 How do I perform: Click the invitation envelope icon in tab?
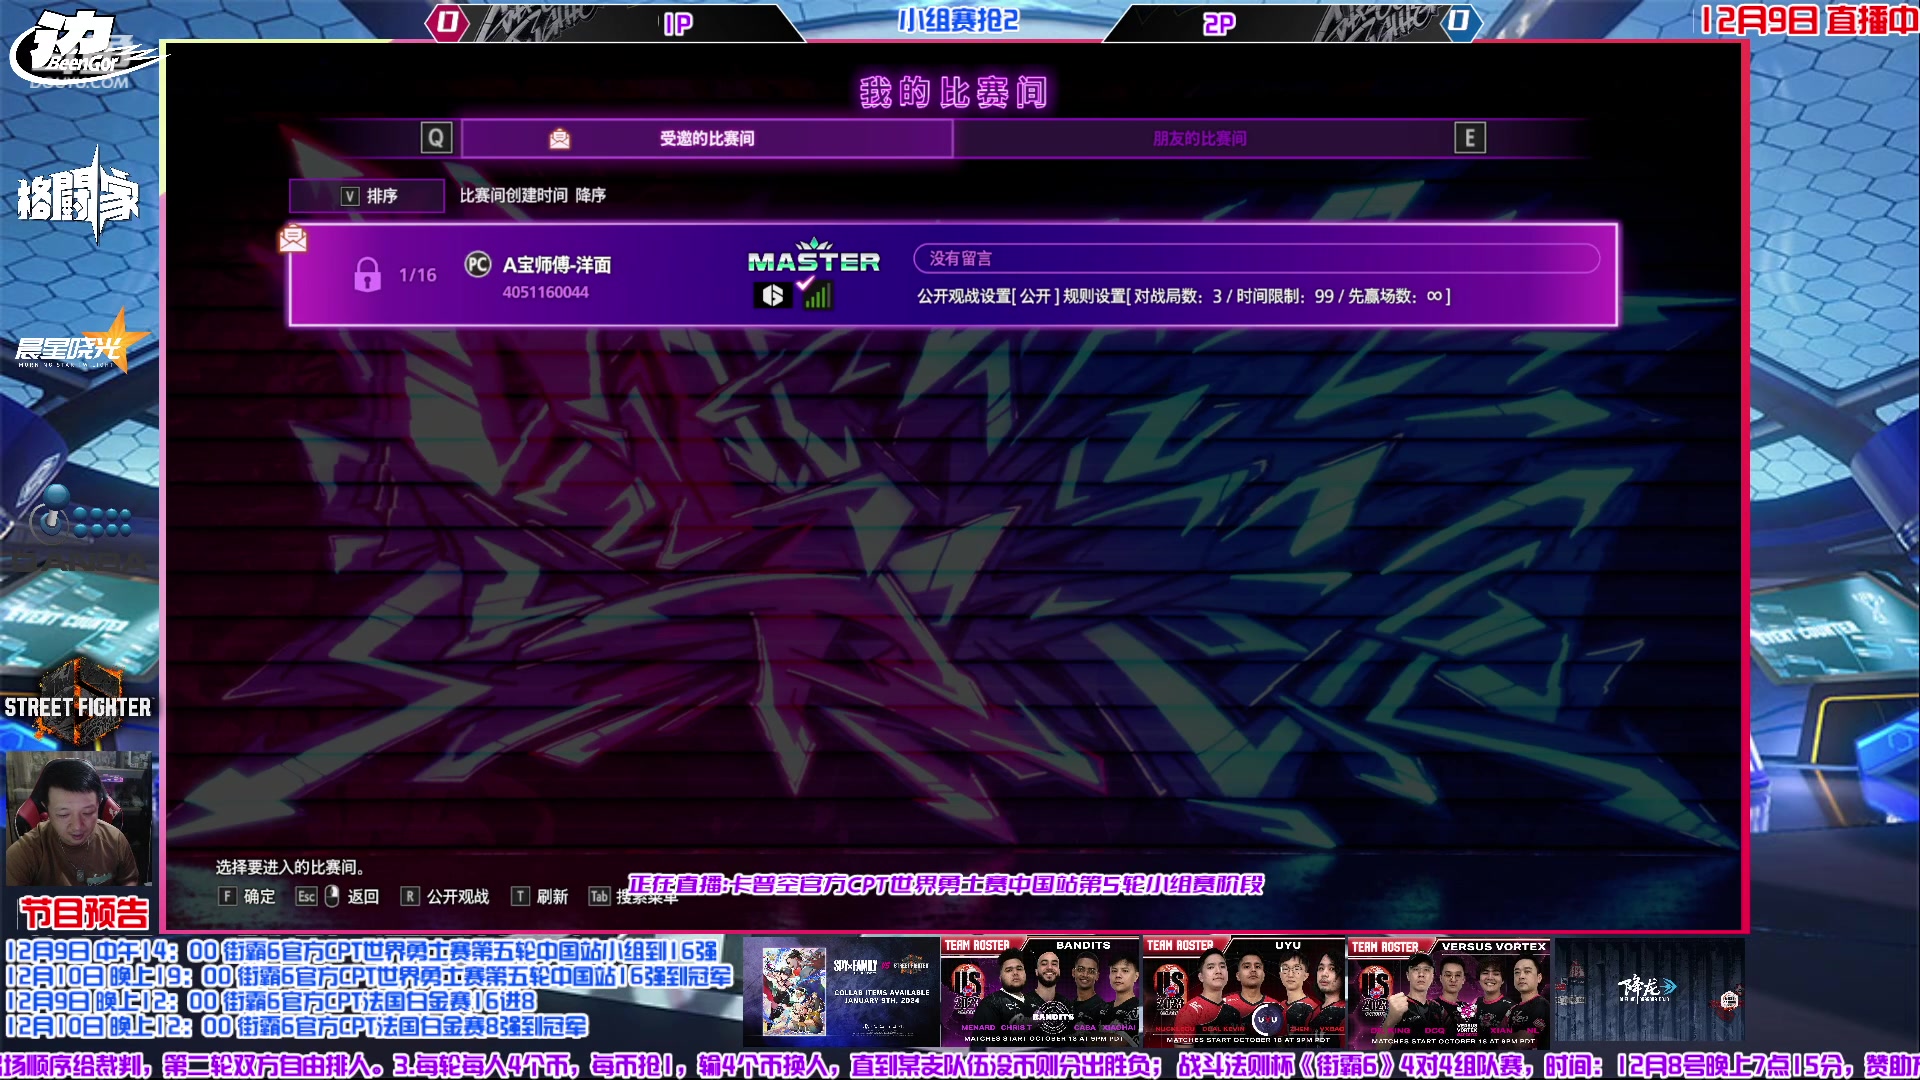pos(560,139)
